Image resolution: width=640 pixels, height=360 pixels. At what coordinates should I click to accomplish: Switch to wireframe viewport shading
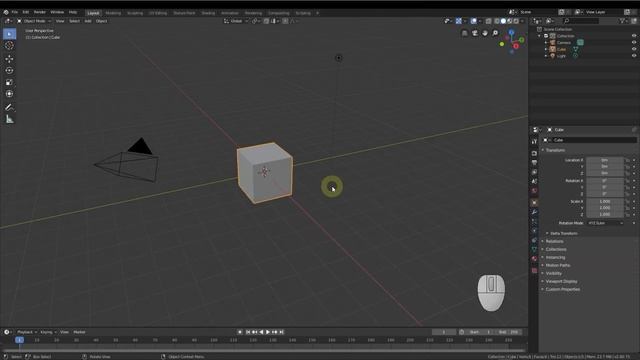(497, 21)
